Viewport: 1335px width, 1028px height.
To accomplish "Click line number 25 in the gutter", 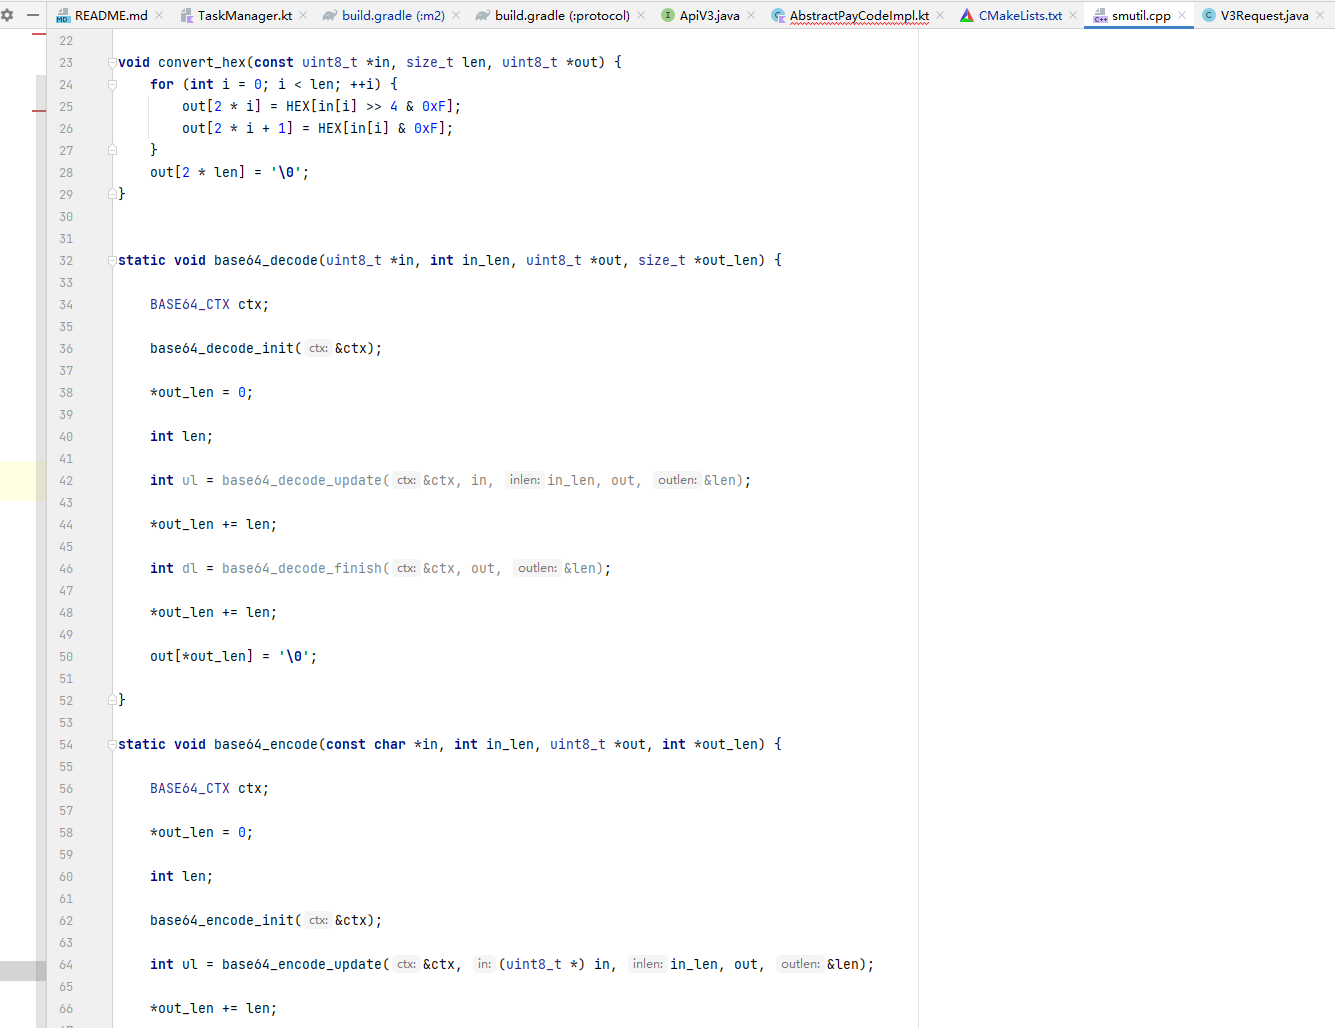I will click(x=66, y=106).
